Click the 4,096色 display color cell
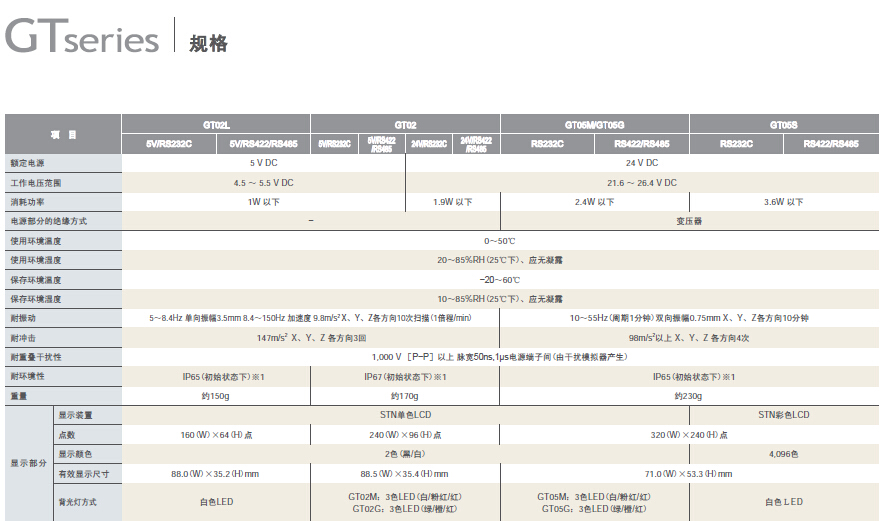Viewport: 885px width, 521px height. [x=783, y=454]
